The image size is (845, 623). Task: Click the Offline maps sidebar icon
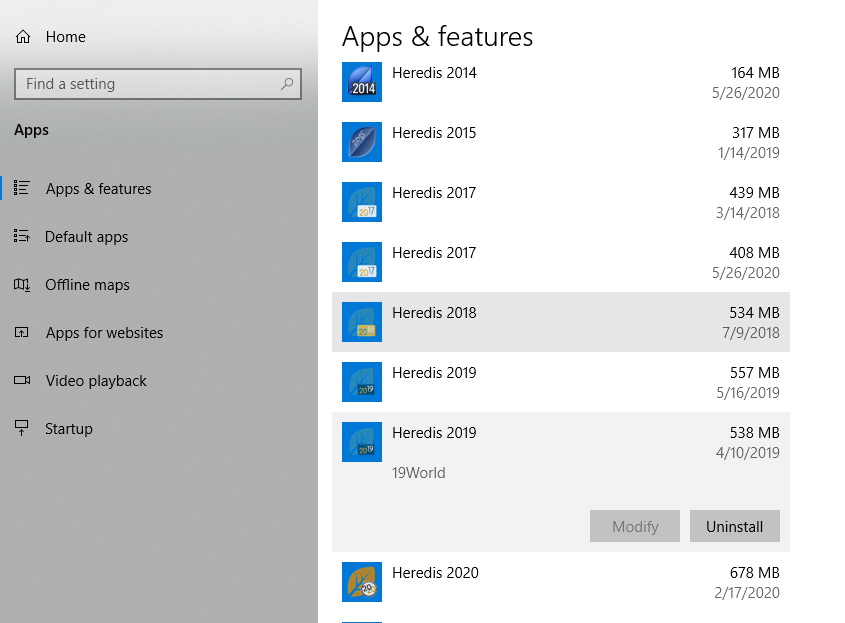[x=22, y=285]
